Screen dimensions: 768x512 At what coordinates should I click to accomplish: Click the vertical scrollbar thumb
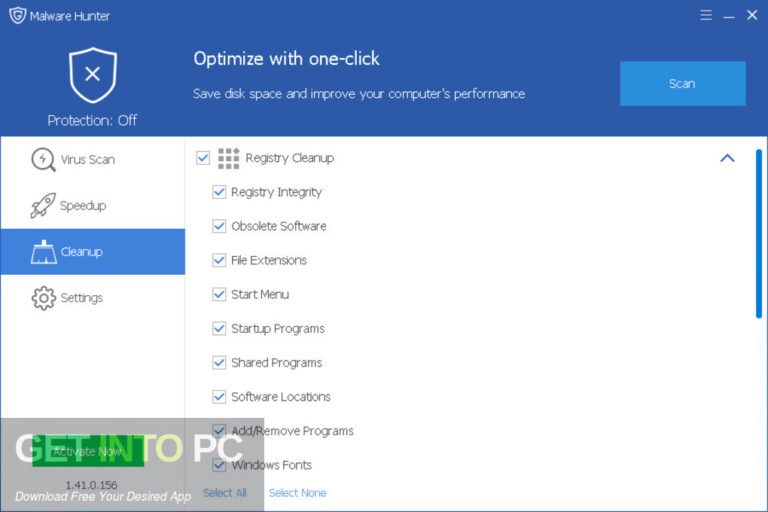tap(759, 234)
